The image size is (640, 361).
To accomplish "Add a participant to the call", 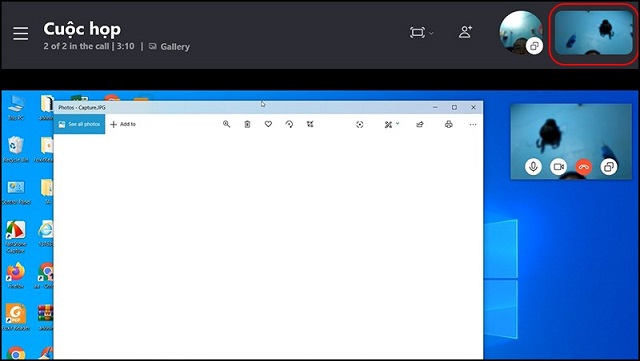I will [x=465, y=32].
